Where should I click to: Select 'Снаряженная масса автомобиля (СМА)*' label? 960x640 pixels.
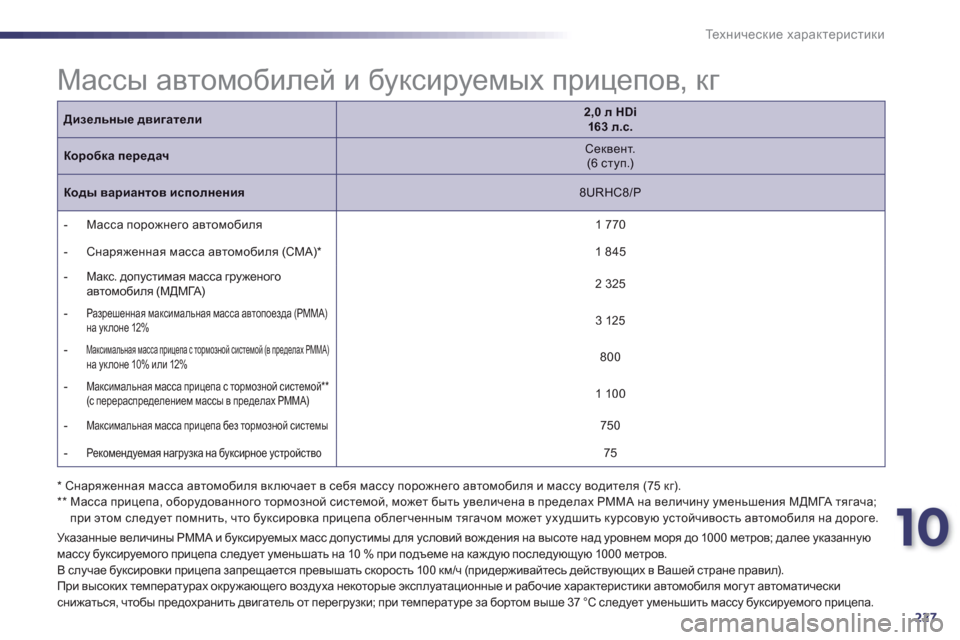tap(204, 252)
